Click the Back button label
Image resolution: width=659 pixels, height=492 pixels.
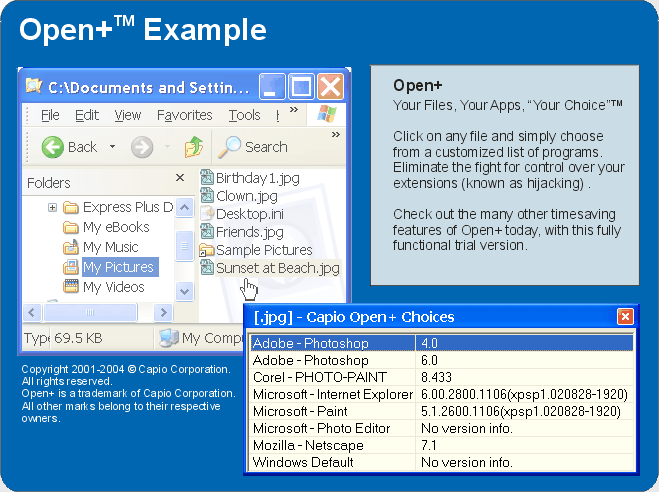82,147
